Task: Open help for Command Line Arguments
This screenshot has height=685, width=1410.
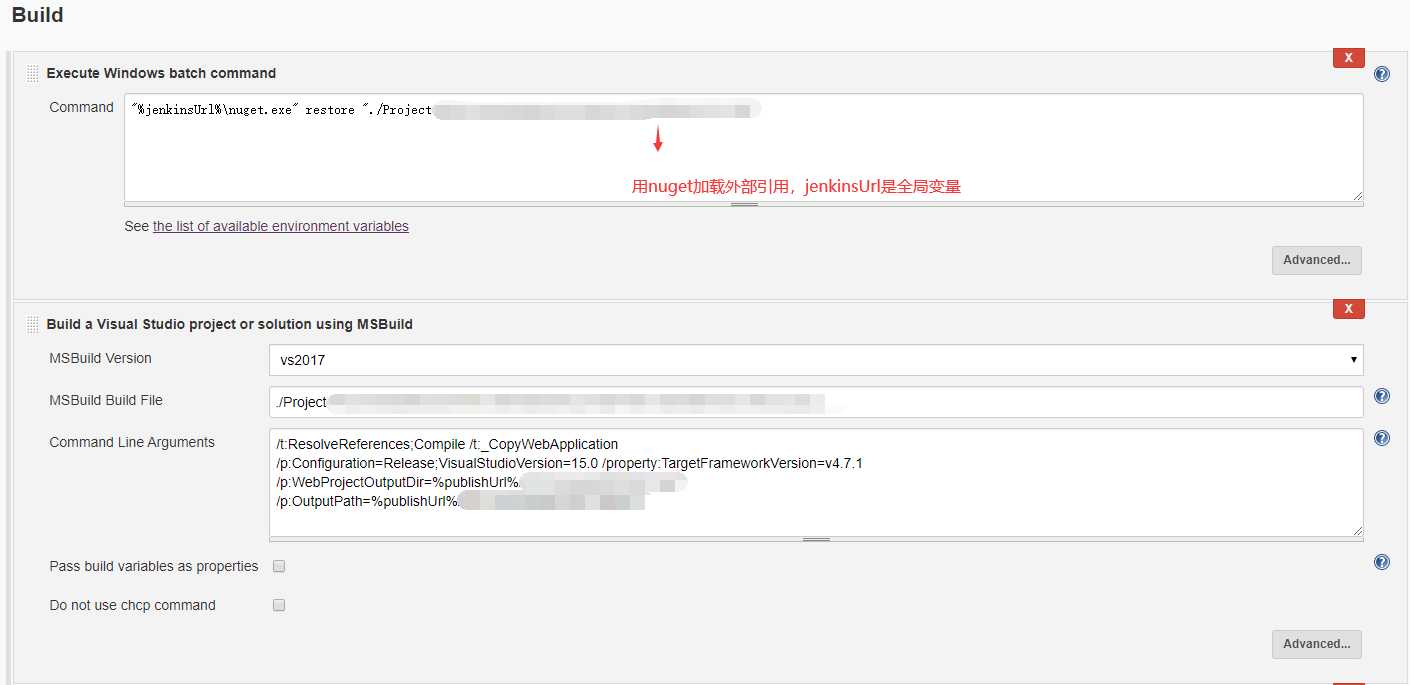Action: coord(1382,438)
